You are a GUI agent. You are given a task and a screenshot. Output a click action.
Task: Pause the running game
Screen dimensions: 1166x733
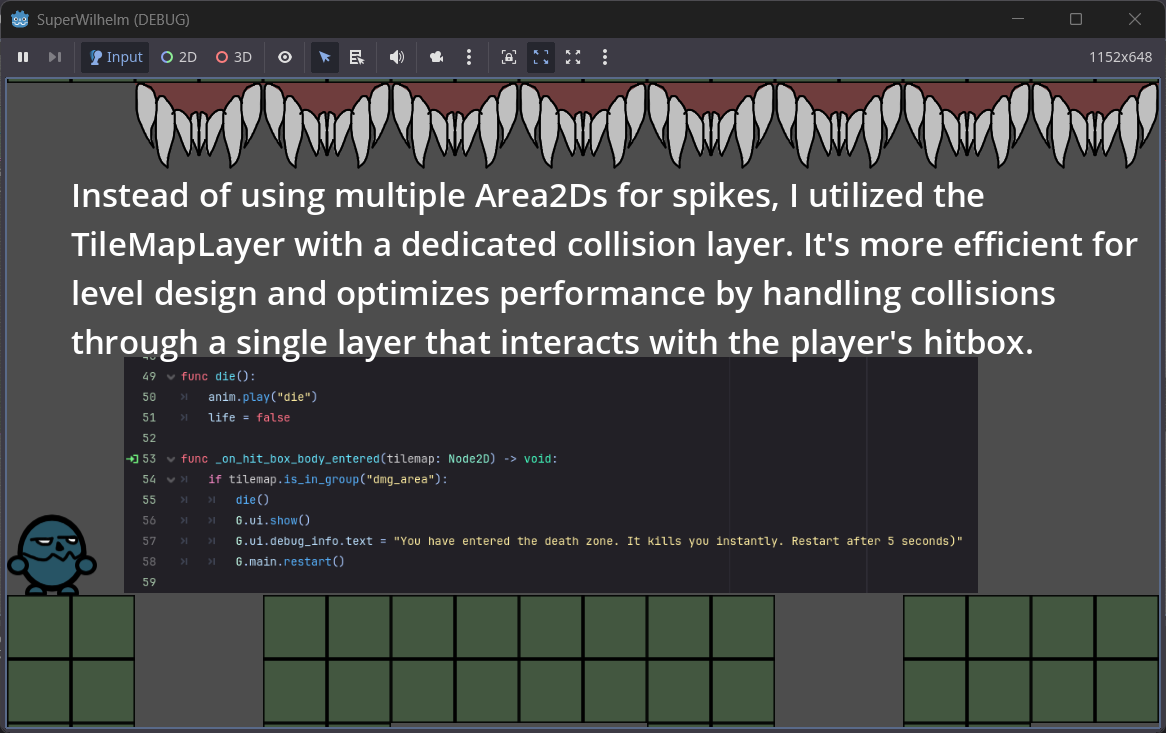click(23, 57)
